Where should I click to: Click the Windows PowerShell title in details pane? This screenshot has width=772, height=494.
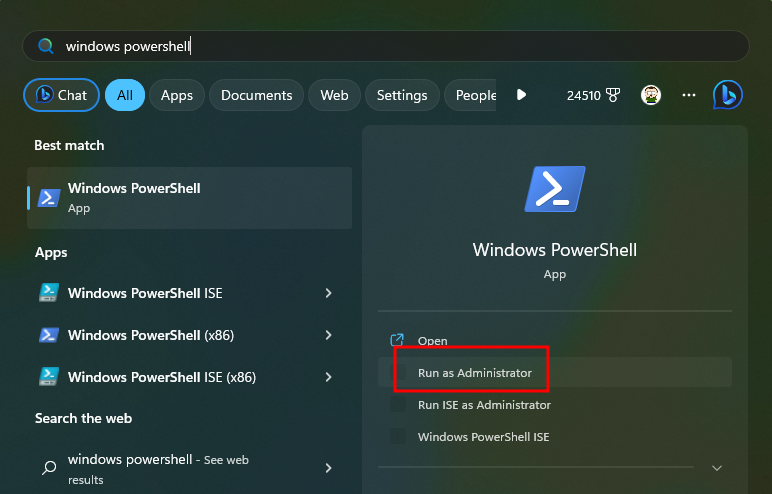coord(555,250)
